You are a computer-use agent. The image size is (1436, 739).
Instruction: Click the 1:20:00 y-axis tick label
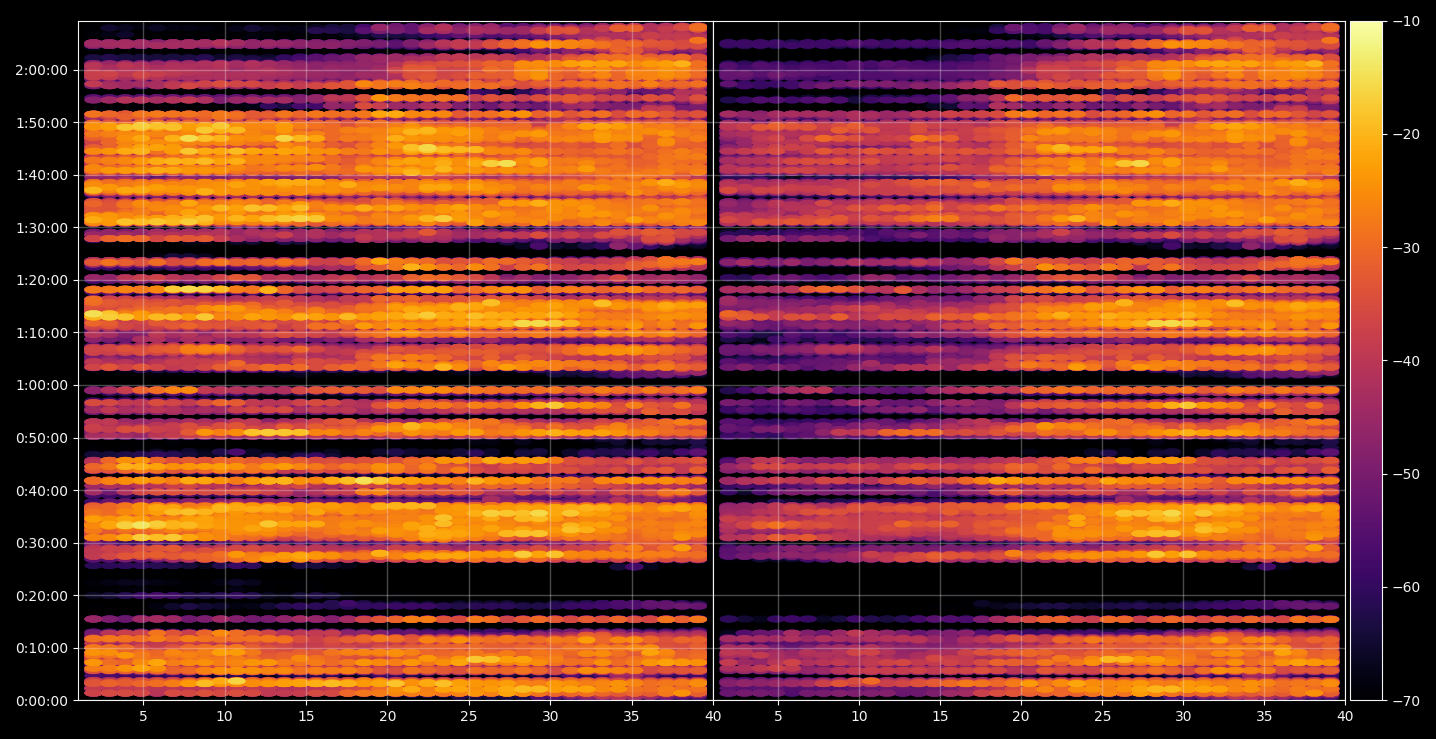coord(42,280)
